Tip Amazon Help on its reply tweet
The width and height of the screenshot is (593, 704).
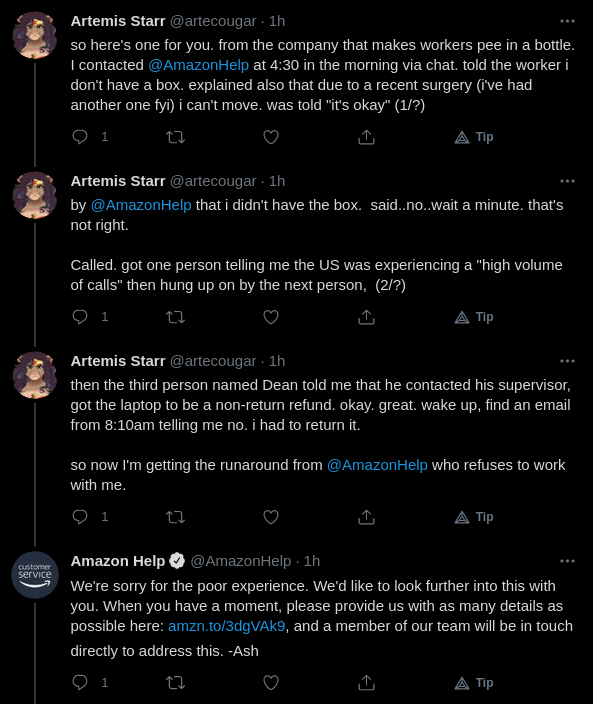(x=474, y=683)
